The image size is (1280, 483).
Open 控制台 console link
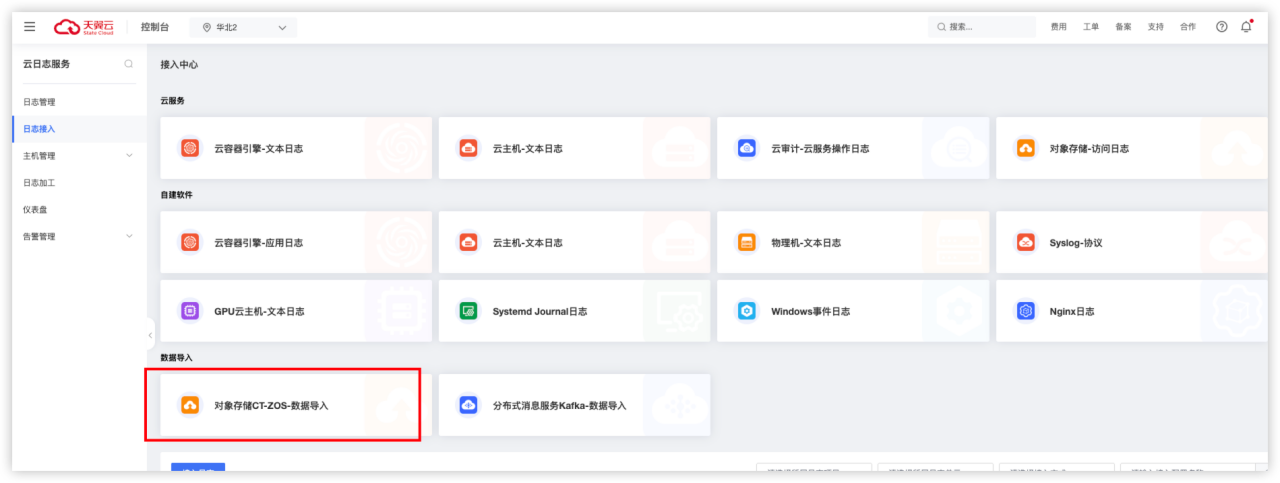[x=154, y=27]
